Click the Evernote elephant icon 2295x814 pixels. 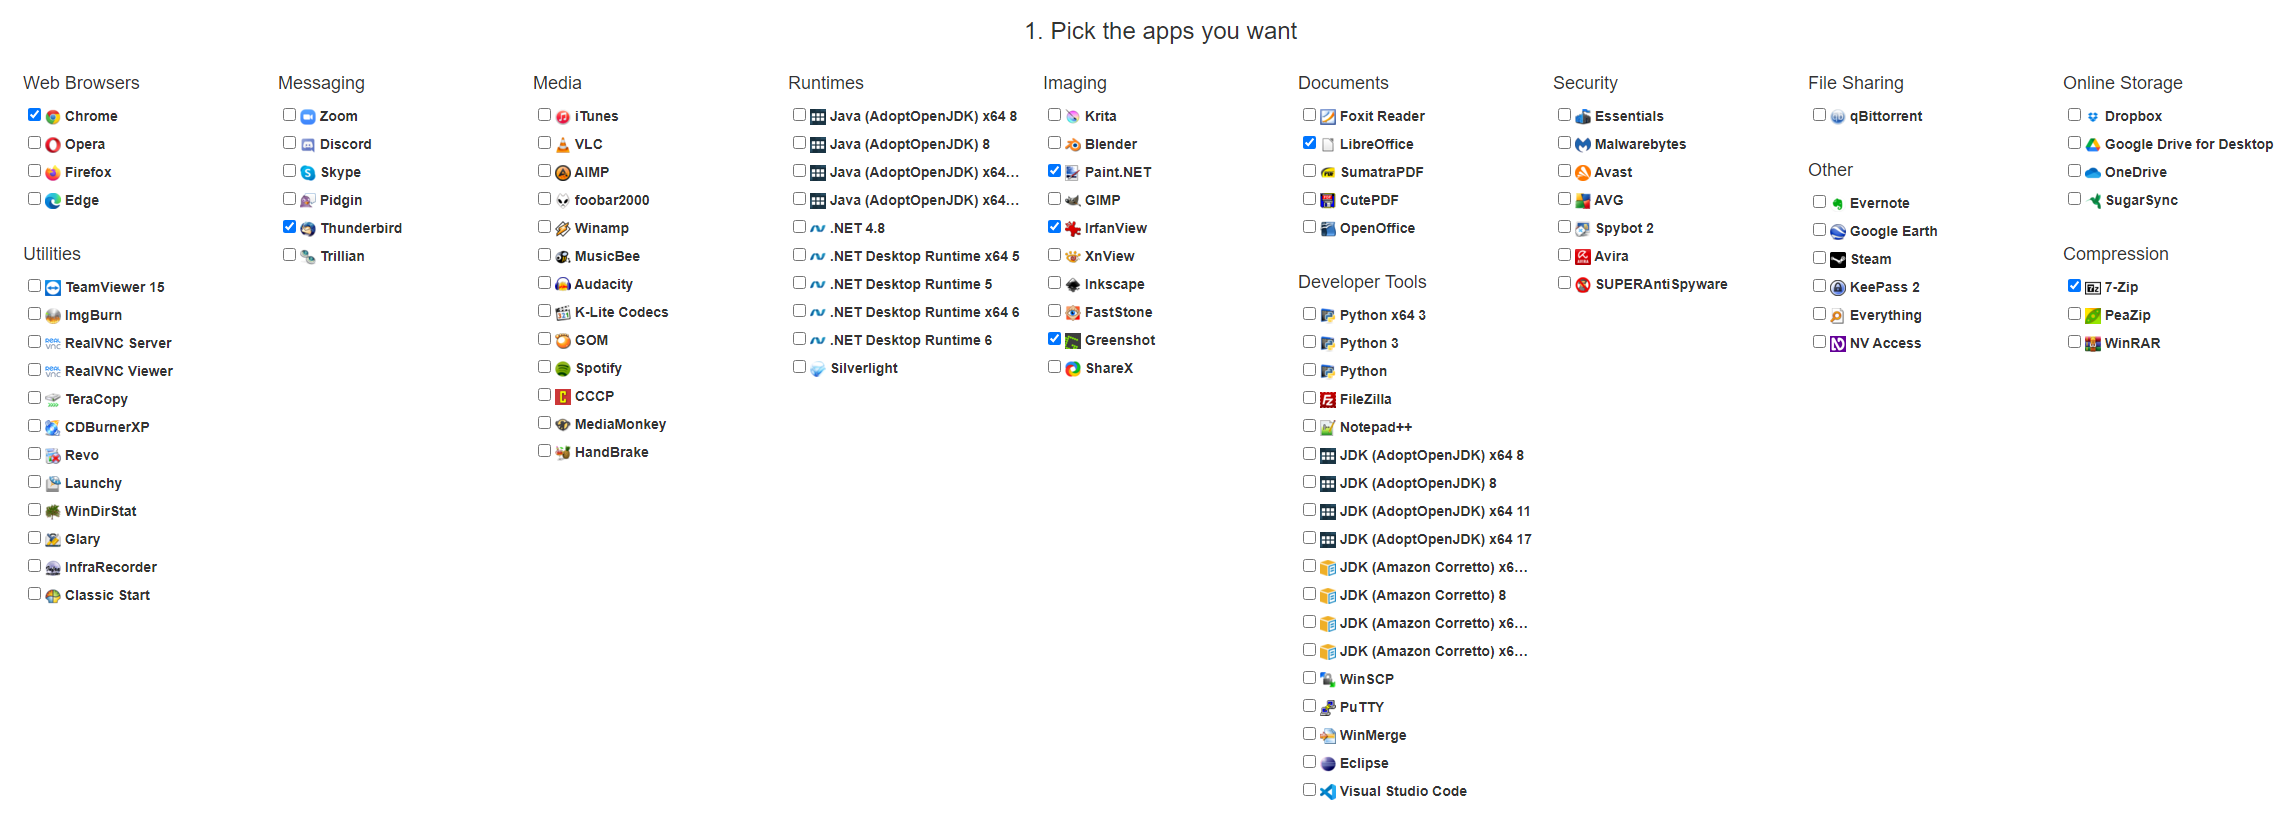click(1838, 204)
